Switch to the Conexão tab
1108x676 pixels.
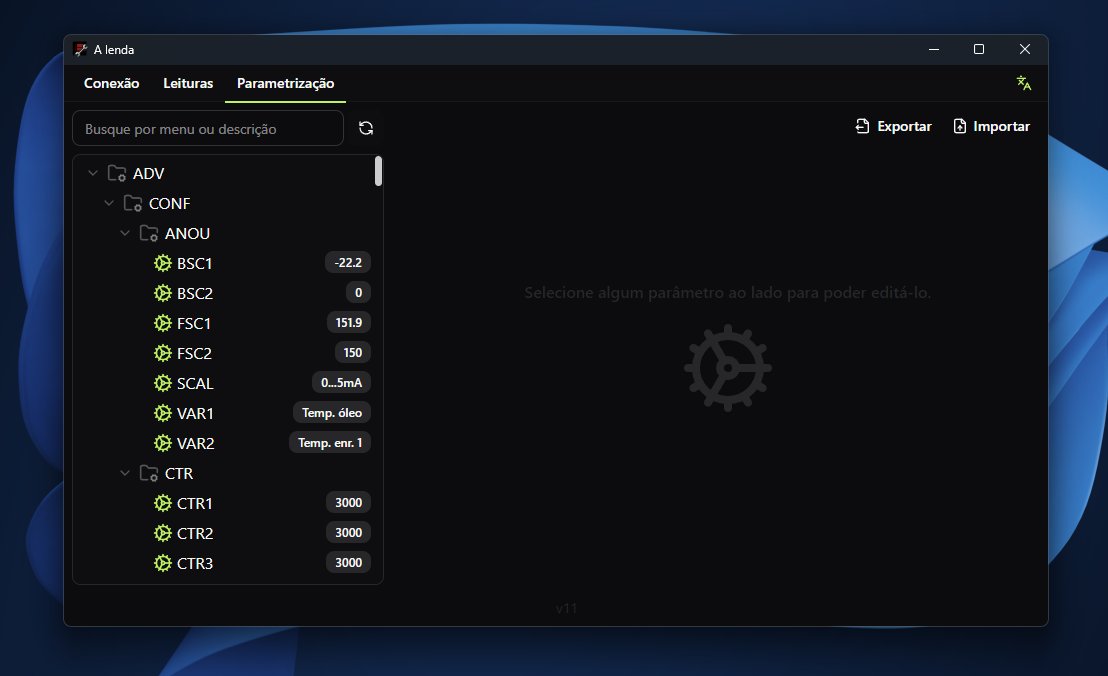click(112, 83)
